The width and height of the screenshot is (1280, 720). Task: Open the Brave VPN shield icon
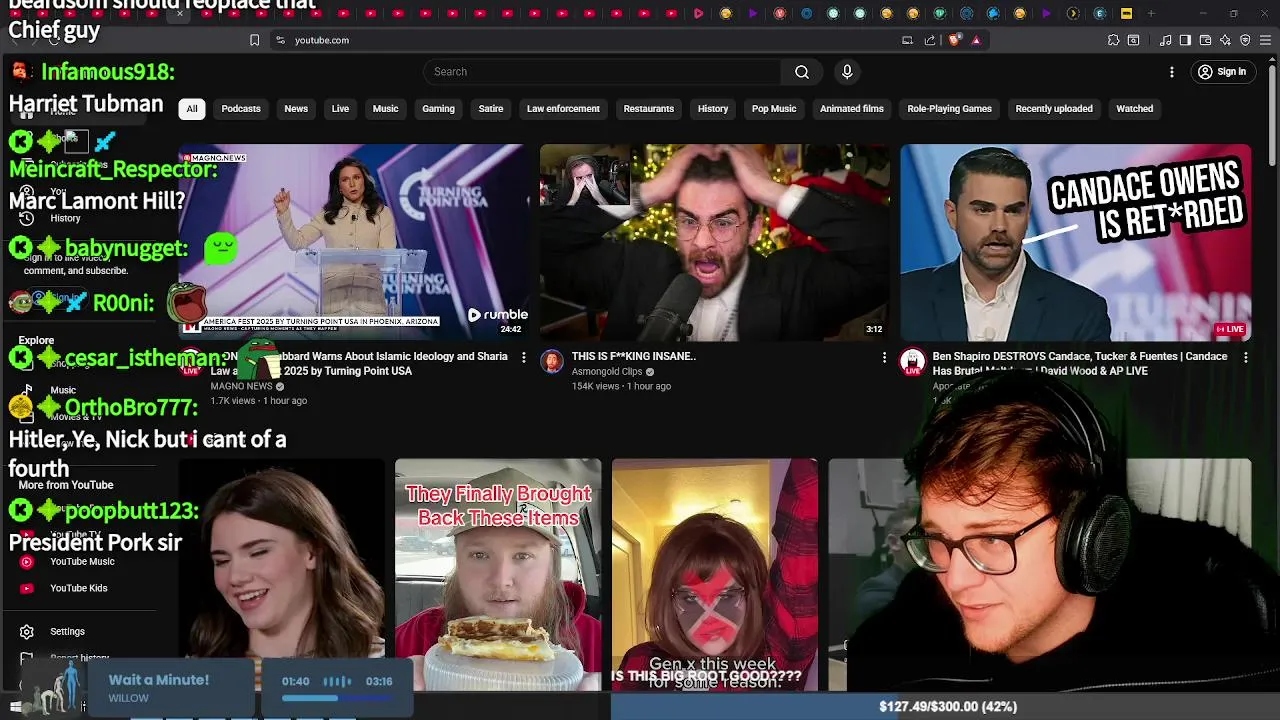[x=1245, y=40]
